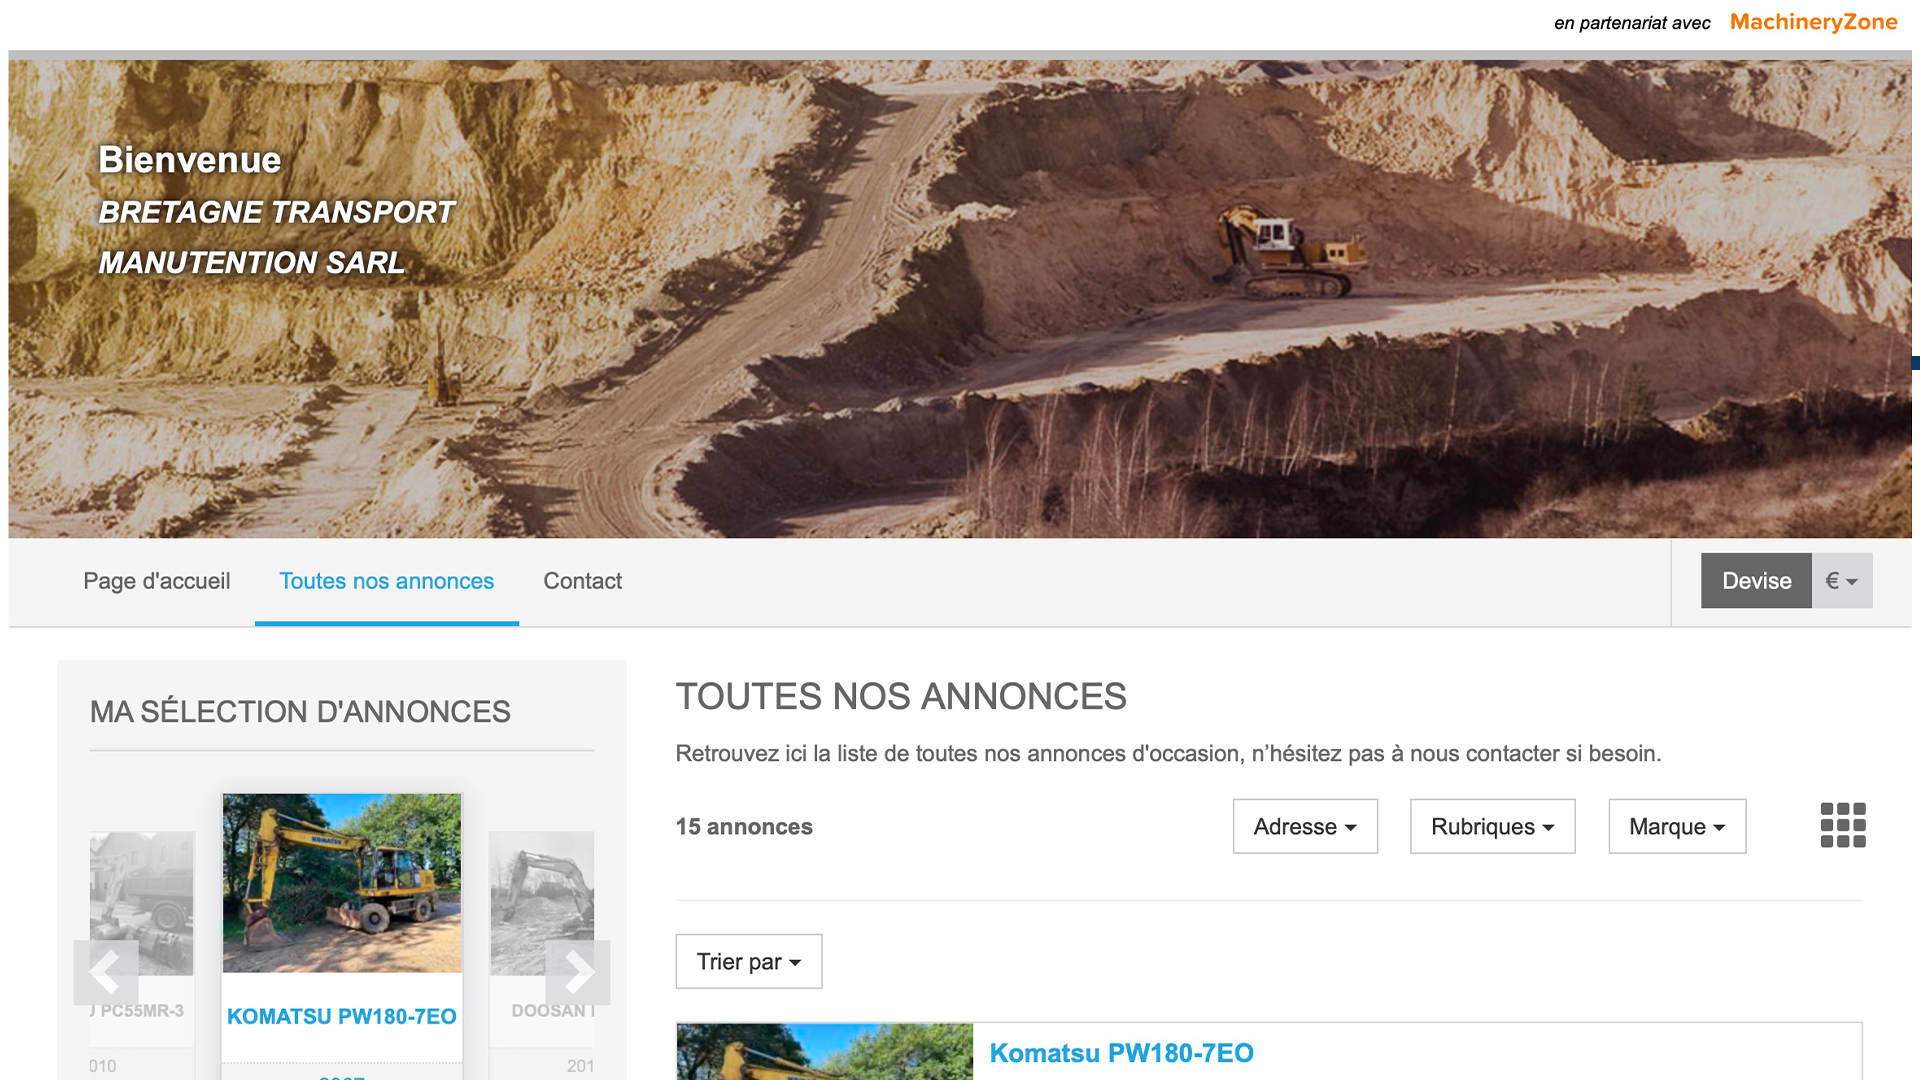
Task: Go to Page d'accueil tab
Action: click(157, 581)
